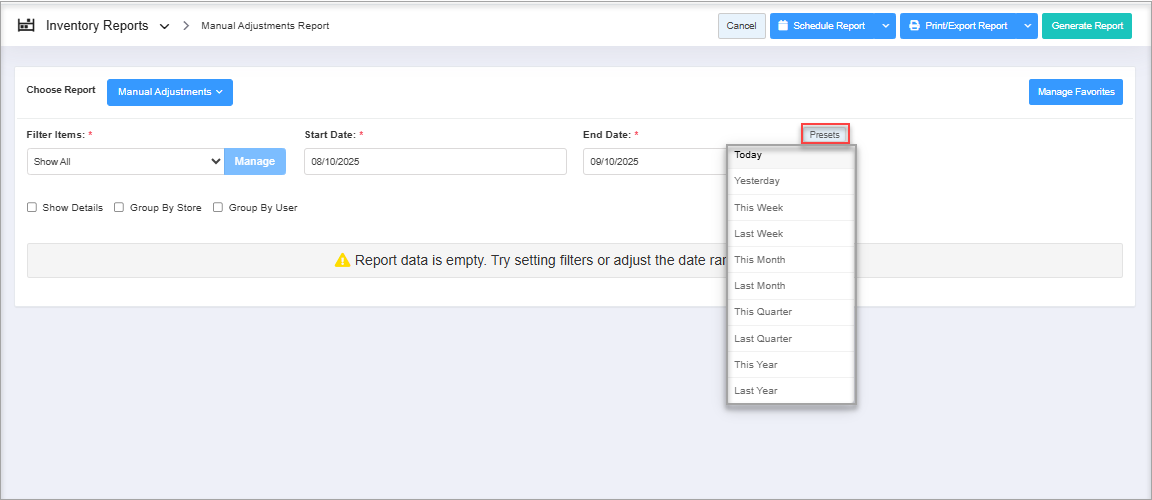Screen dimensions: 1152x500
Task: Click the Generate Report button
Action: (x=1087, y=26)
